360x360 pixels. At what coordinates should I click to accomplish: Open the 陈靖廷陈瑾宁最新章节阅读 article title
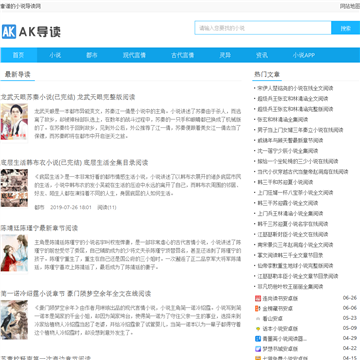(39, 228)
